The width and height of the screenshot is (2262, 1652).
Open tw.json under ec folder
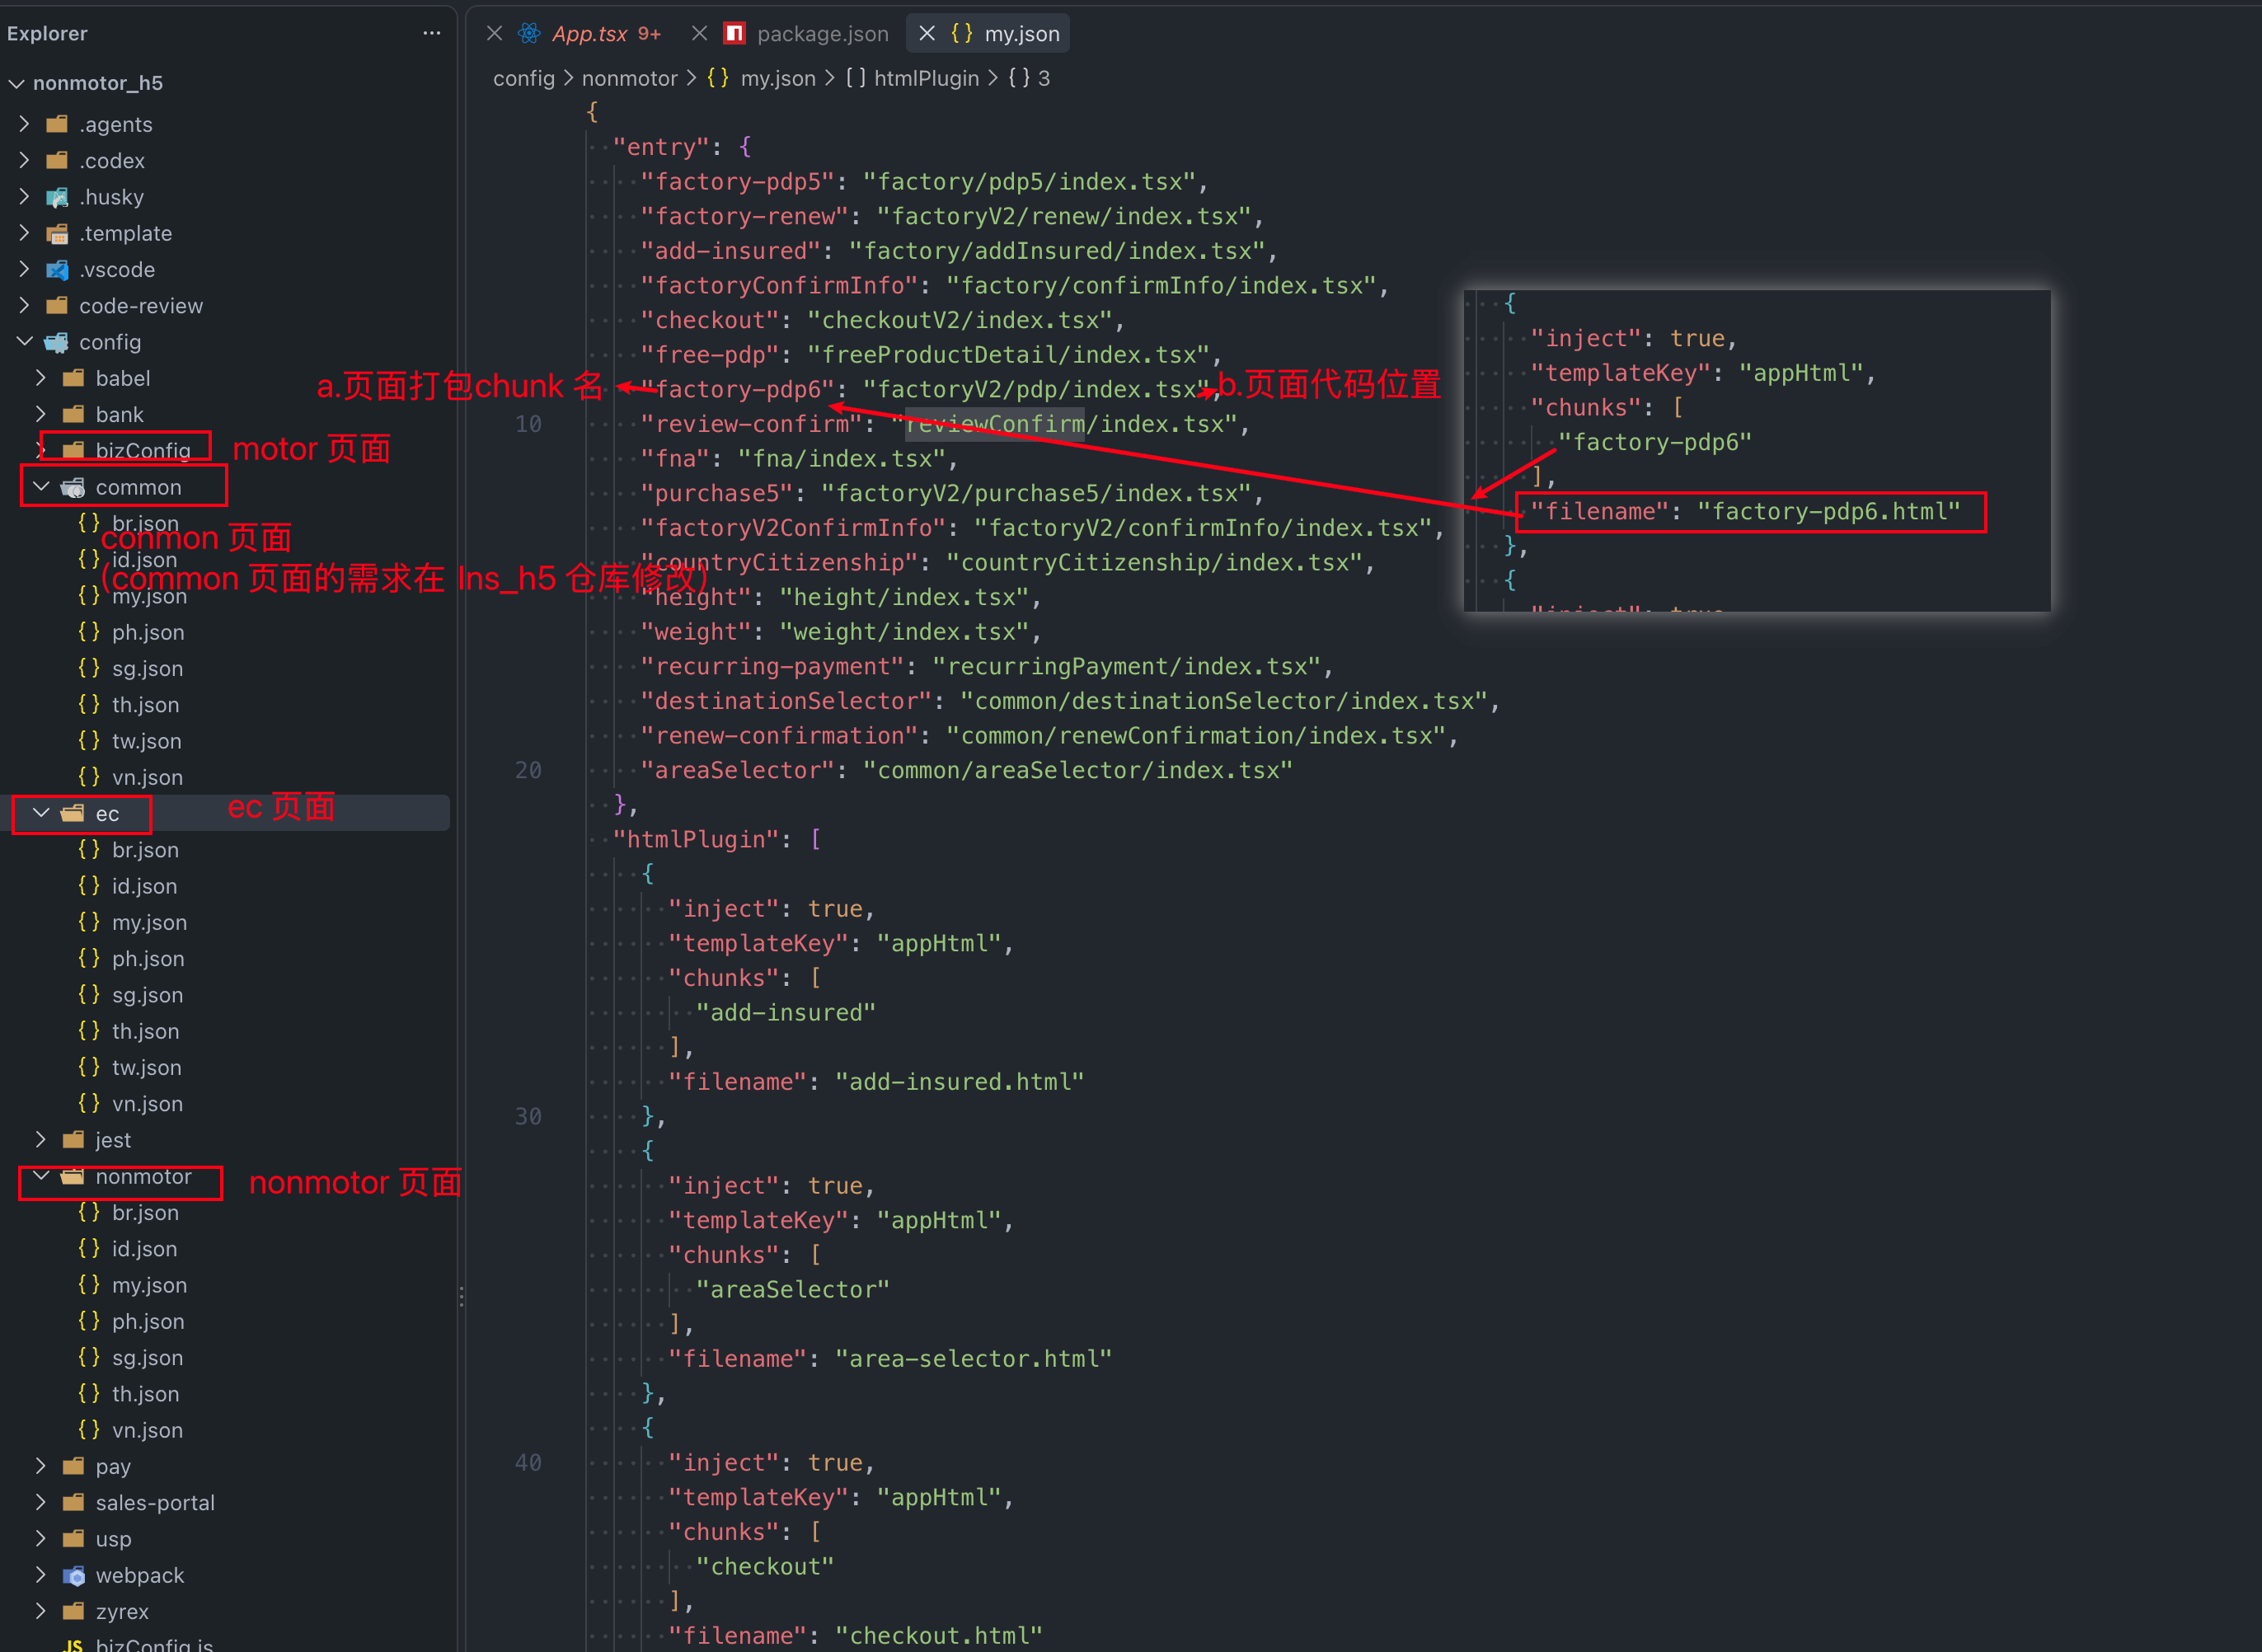click(x=147, y=1067)
